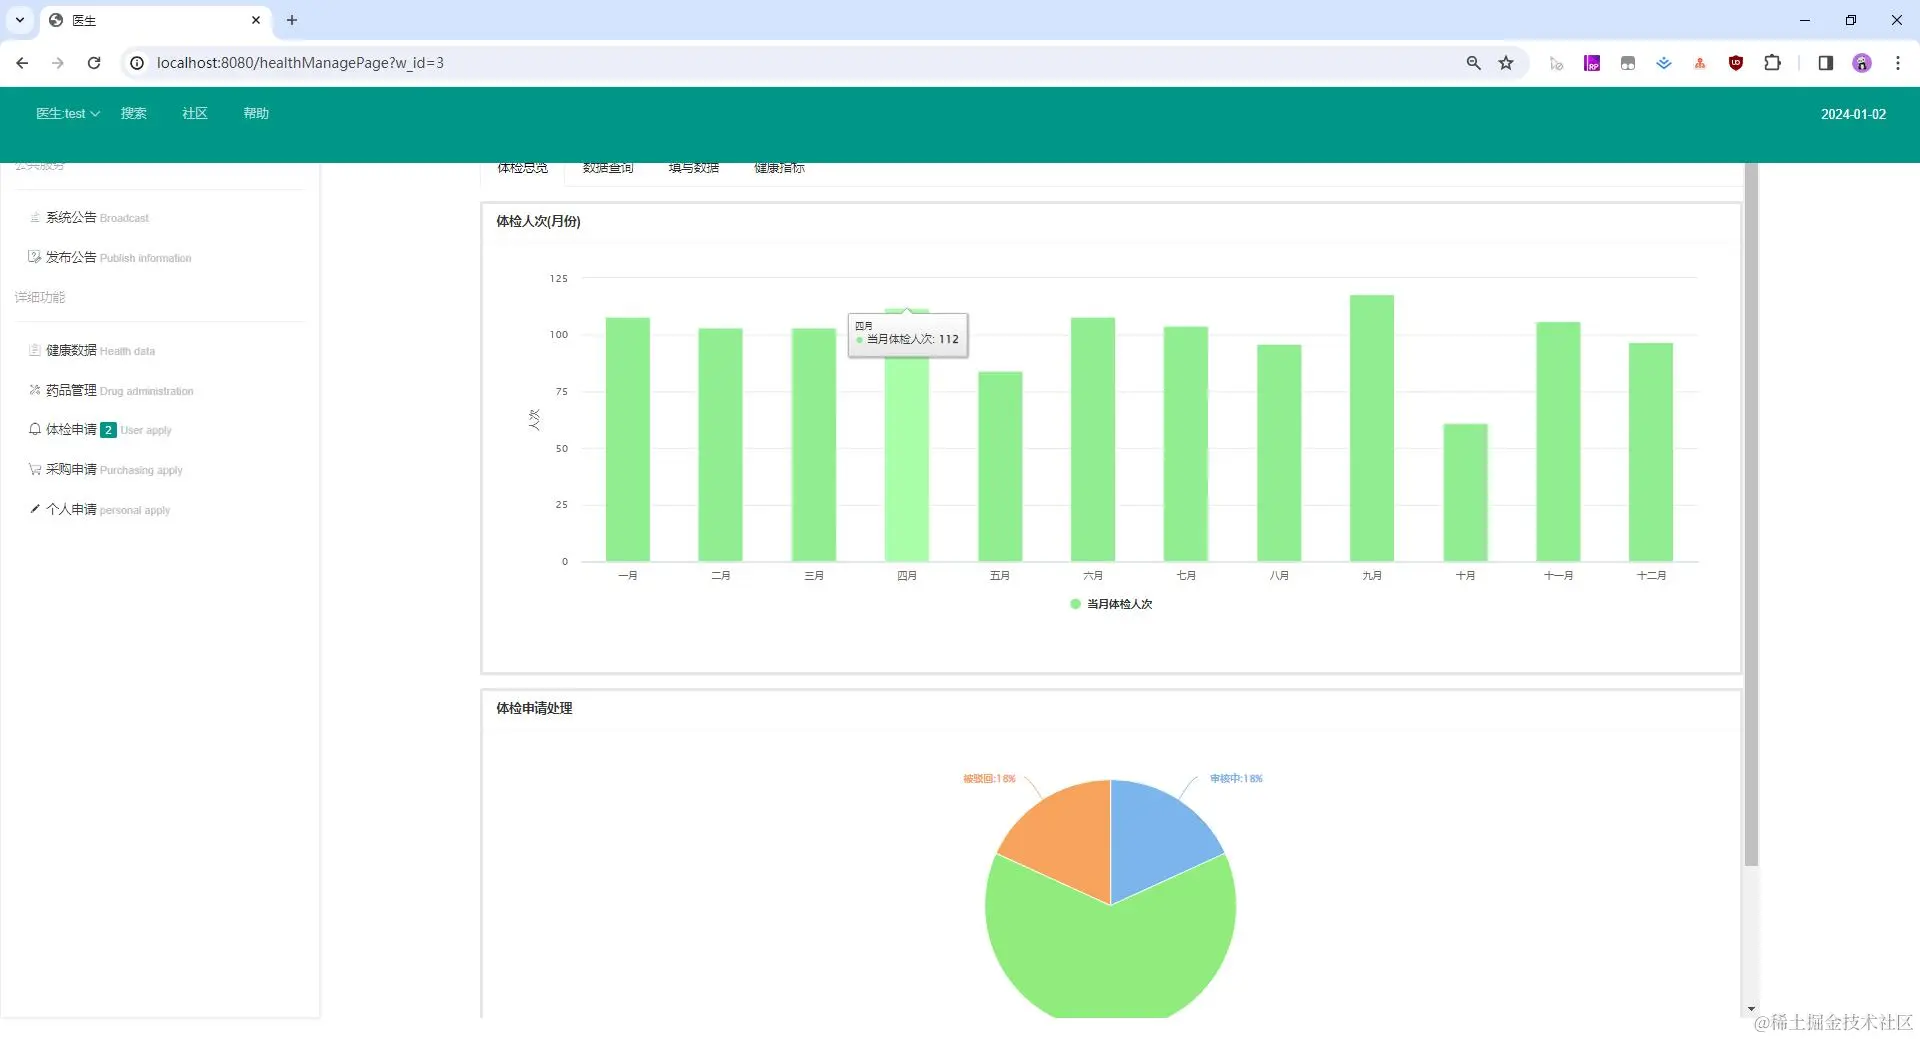Click the purple RP extension icon
This screenshot has height=1039, width=1920.
[1592, 63]
